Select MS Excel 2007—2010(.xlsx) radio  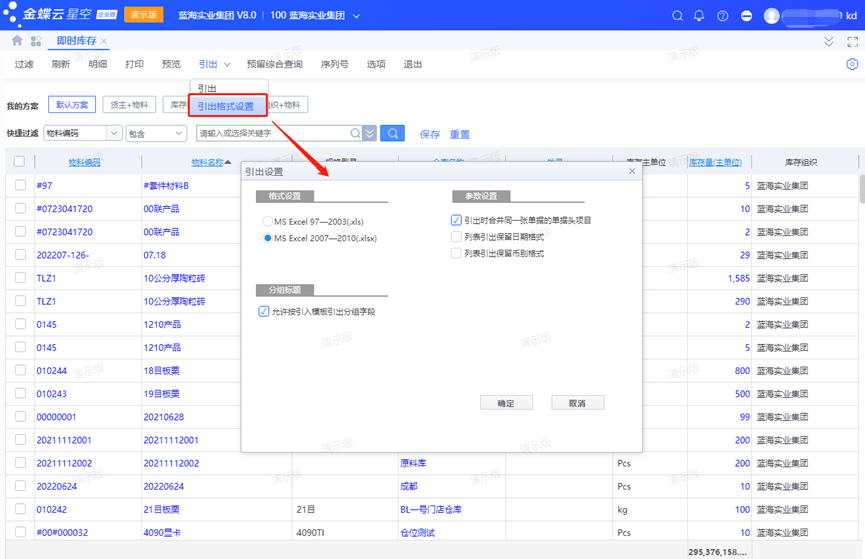click(268, 238)
